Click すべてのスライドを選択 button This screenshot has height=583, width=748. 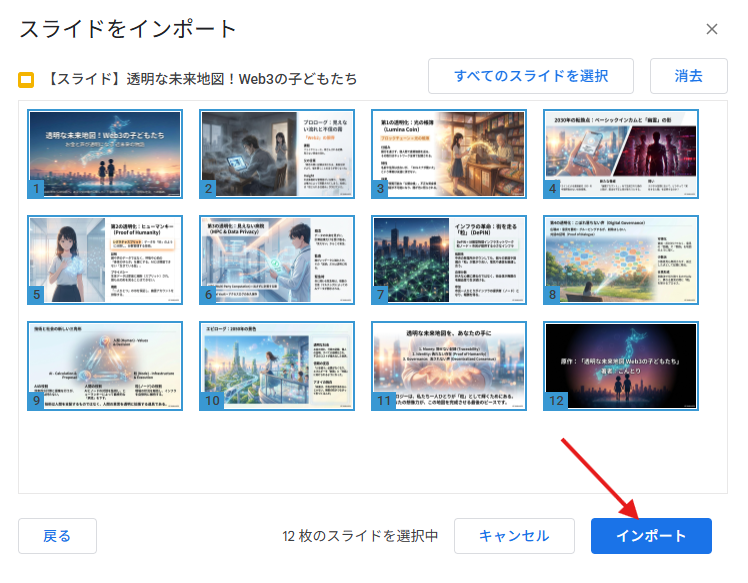click(530, 76)
